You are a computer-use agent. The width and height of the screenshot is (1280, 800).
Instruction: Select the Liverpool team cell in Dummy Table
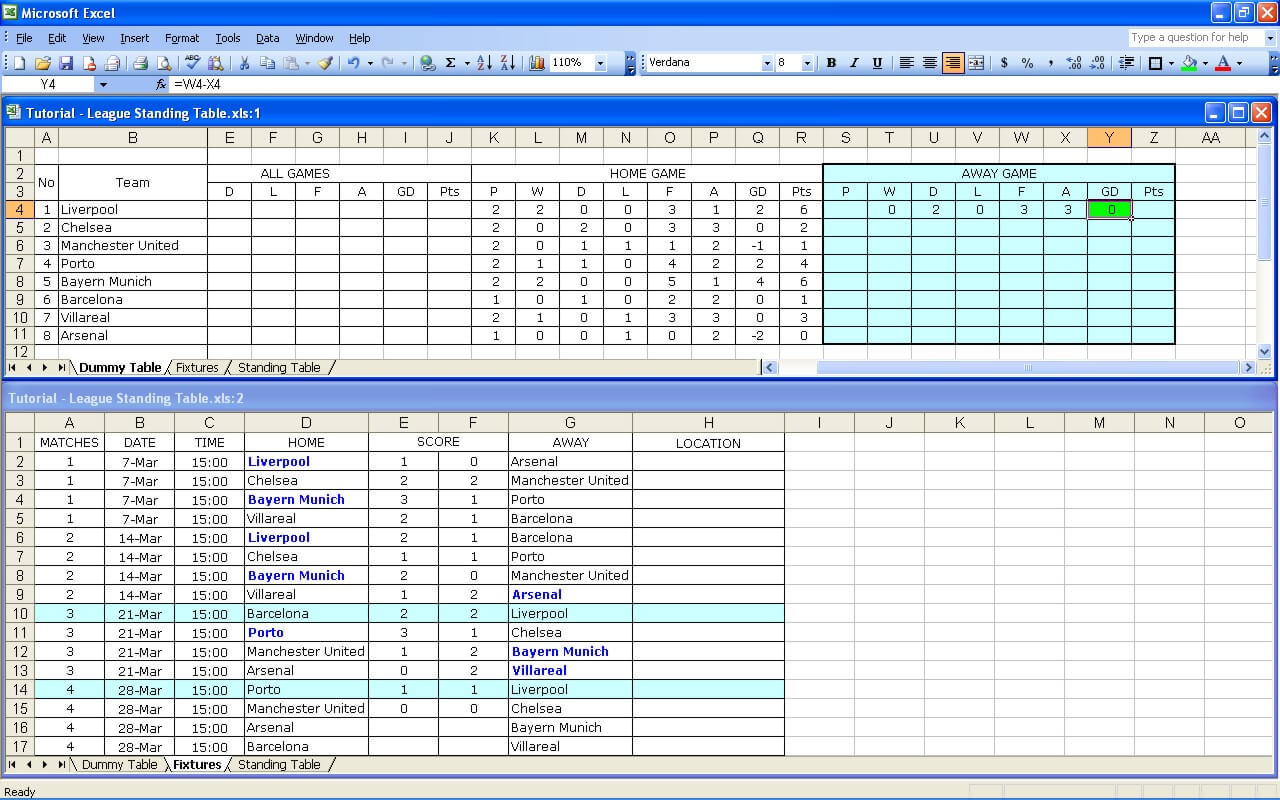click(x=133, y=210)
